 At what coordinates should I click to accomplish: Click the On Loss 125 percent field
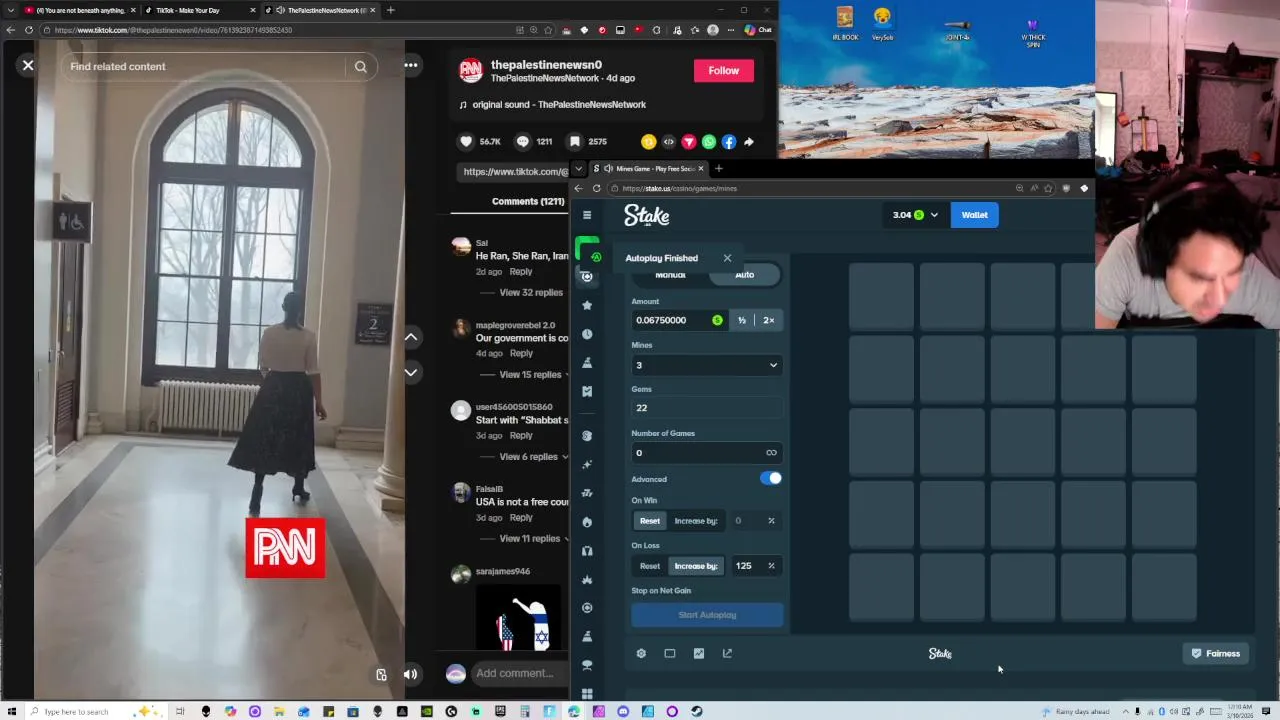click(755, 566)
